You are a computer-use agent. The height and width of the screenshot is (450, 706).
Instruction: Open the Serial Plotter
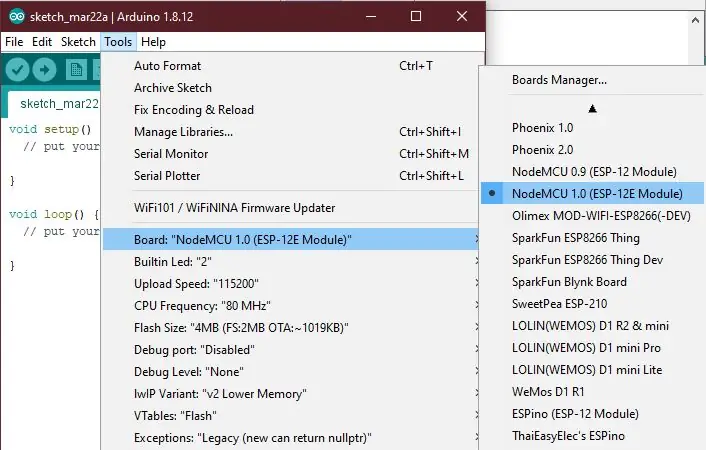coord(291,176)
